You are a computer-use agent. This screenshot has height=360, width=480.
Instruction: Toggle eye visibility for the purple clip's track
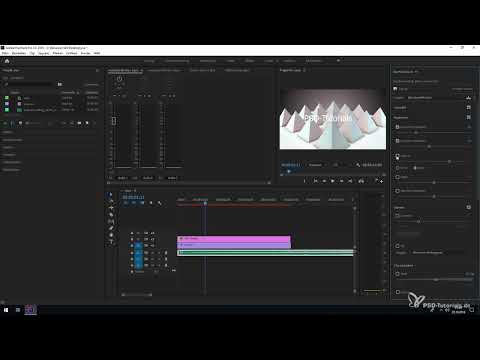click(152, 245)
